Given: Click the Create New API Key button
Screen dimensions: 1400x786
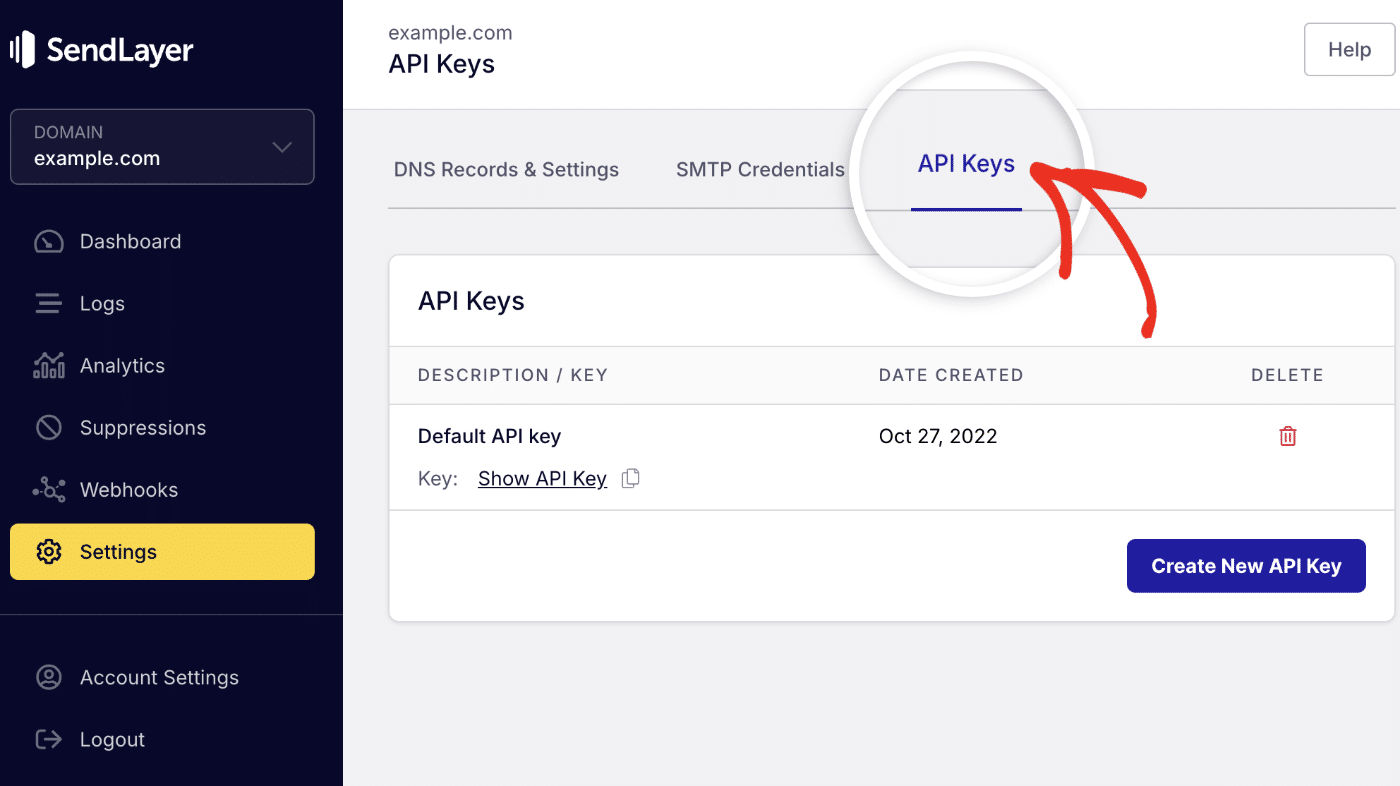Looking at the screenshot, I should coord(1246,565).
